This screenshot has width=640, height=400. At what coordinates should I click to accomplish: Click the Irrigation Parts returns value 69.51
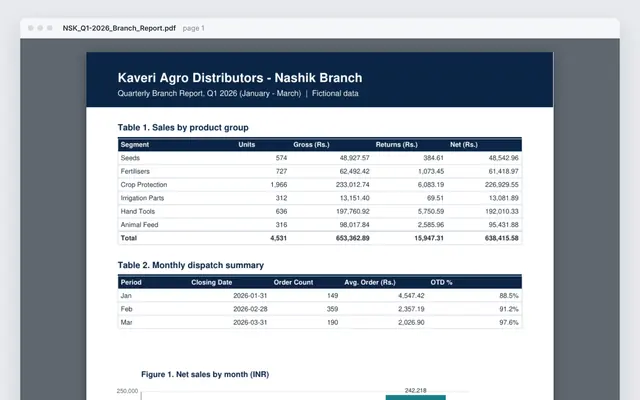(435, 198)
